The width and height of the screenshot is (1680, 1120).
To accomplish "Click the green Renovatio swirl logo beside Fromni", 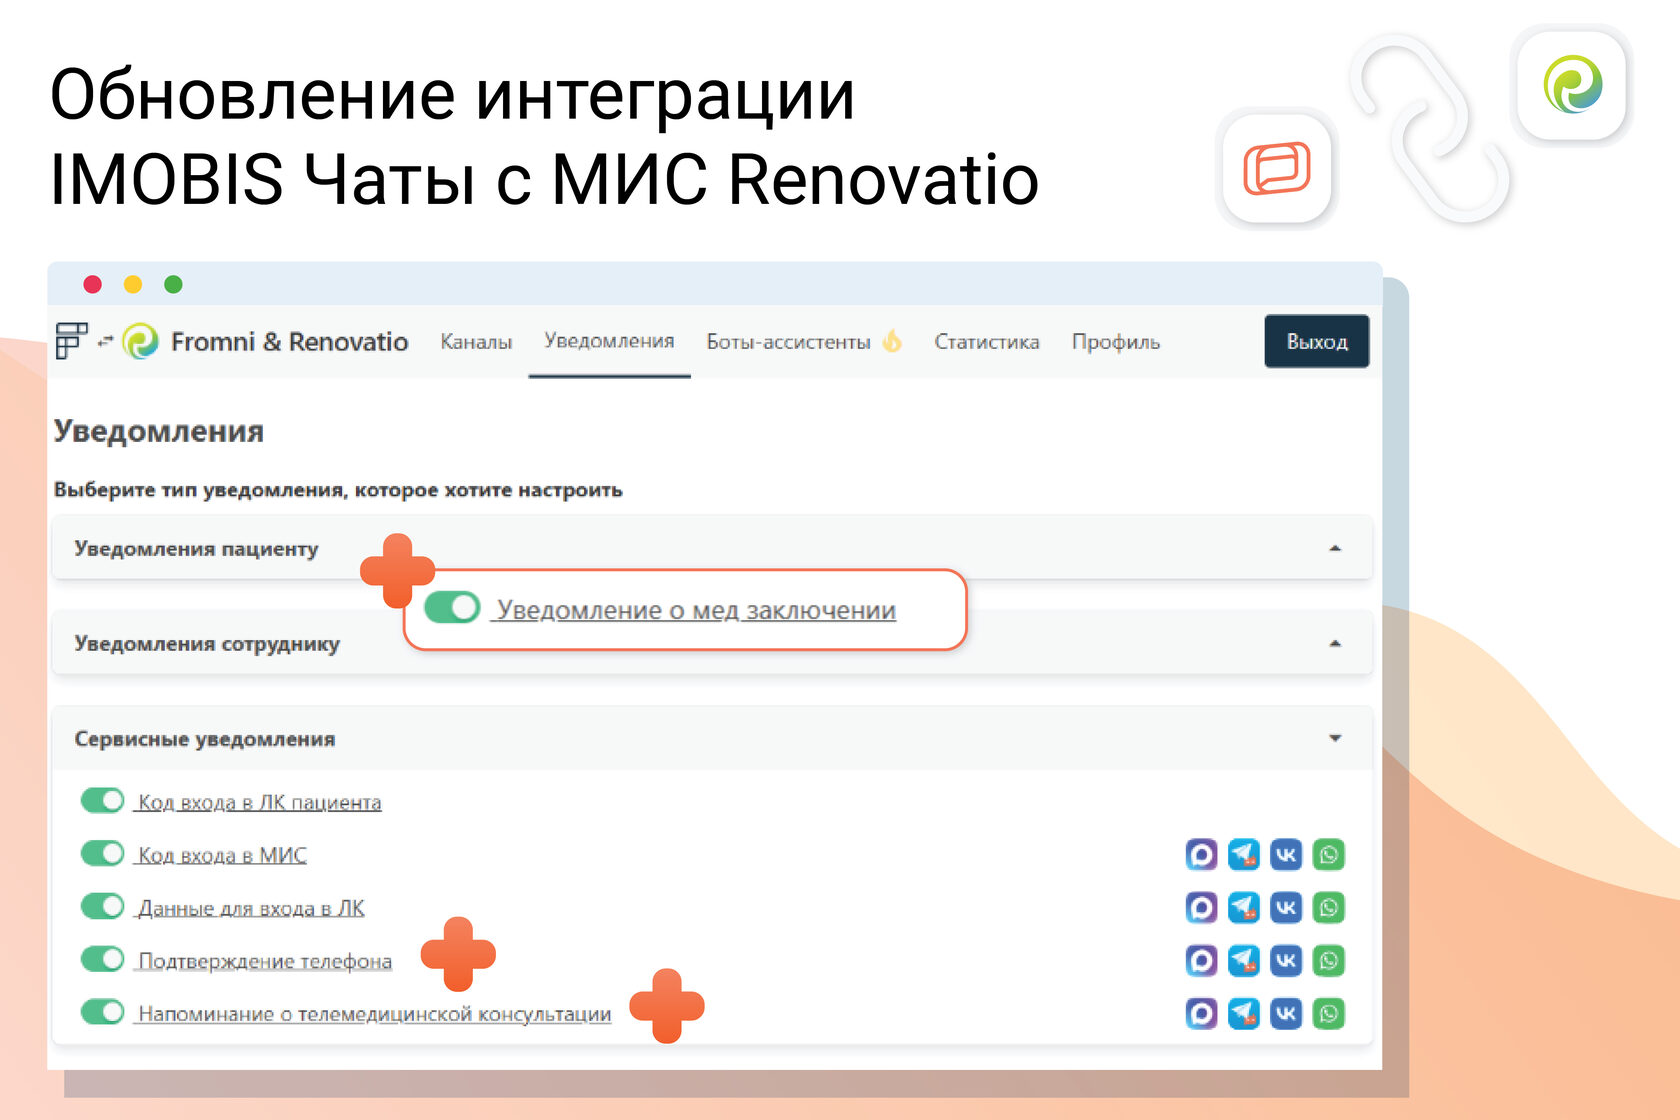I will [x=140, y=341].
